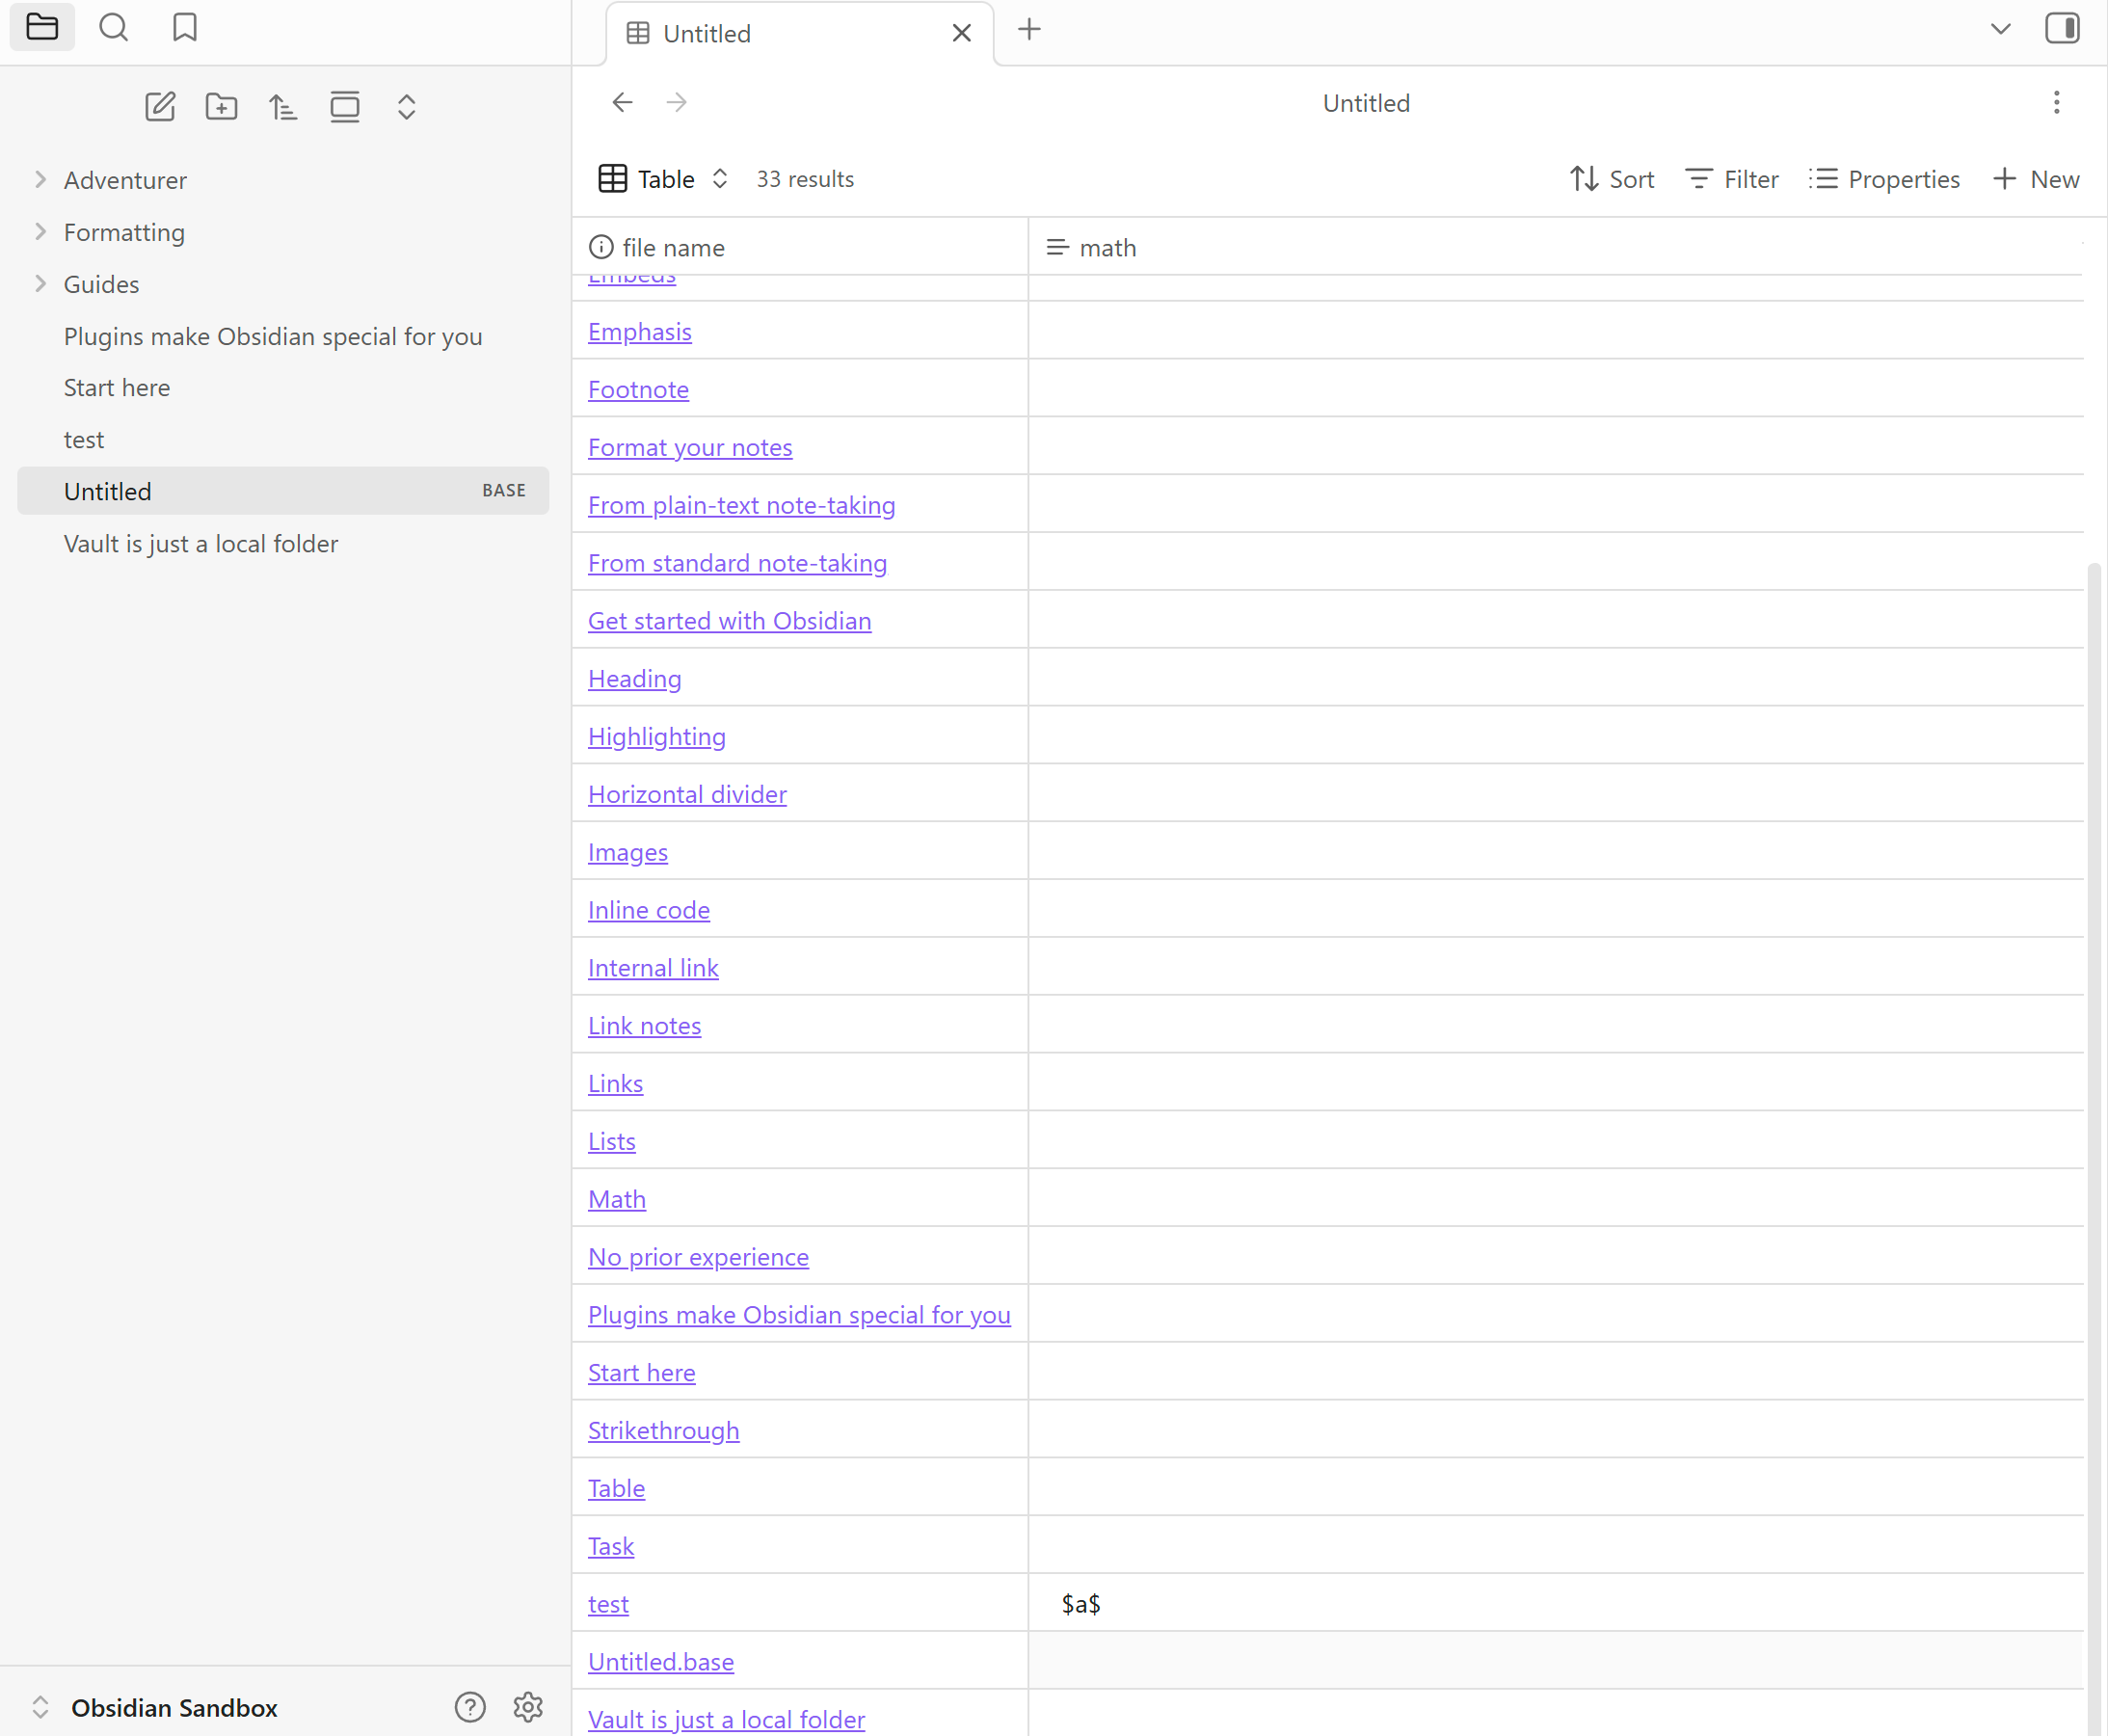Open the Table view switcher dropdown

point(664,179)
